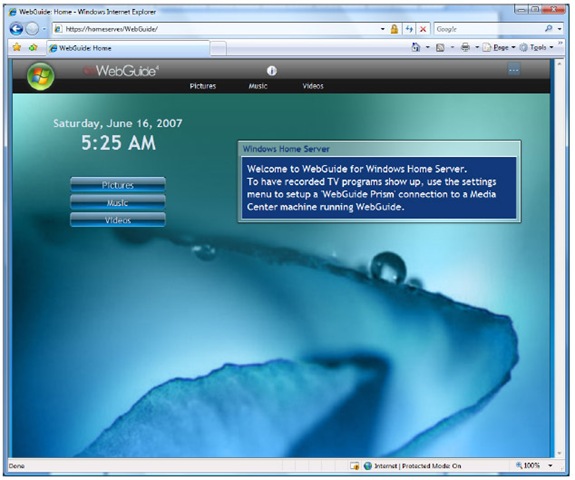Expand the address bar history dropdown
Screen dimensions: 575x480
pos(382,29)
